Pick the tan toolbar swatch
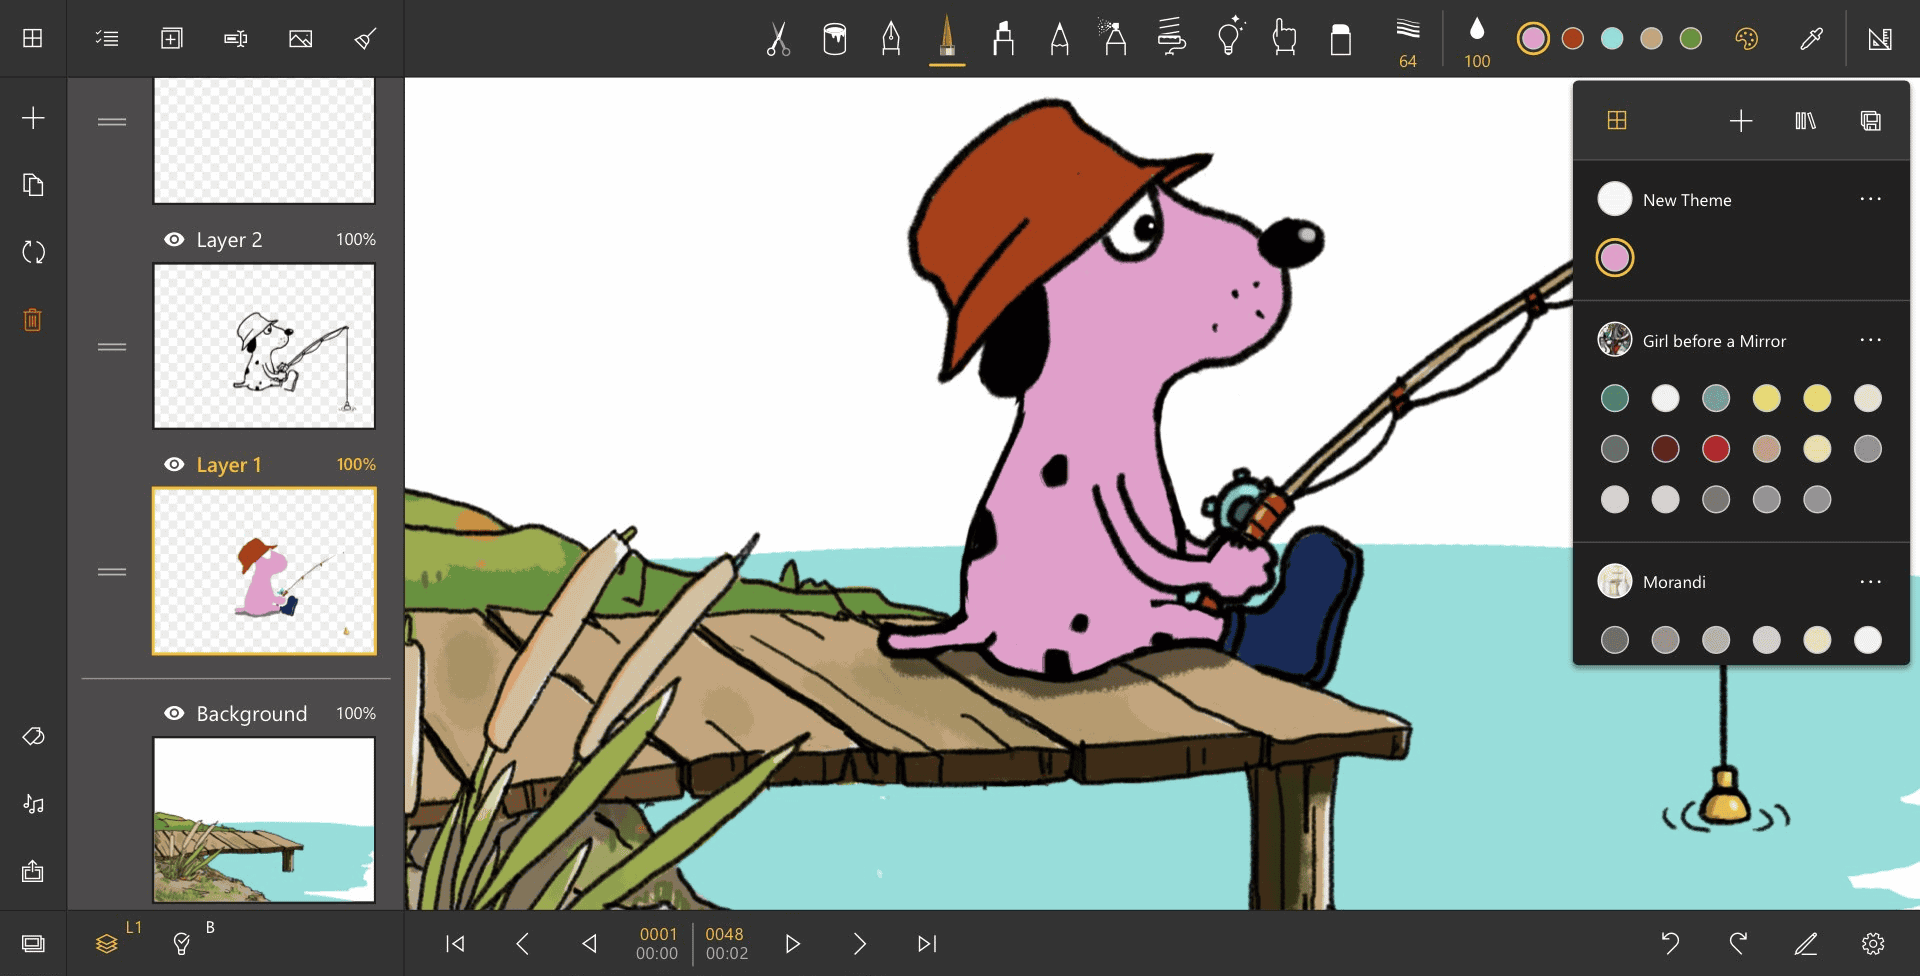Screen dimensions: 1920x976 click(x=1651, y=38)
